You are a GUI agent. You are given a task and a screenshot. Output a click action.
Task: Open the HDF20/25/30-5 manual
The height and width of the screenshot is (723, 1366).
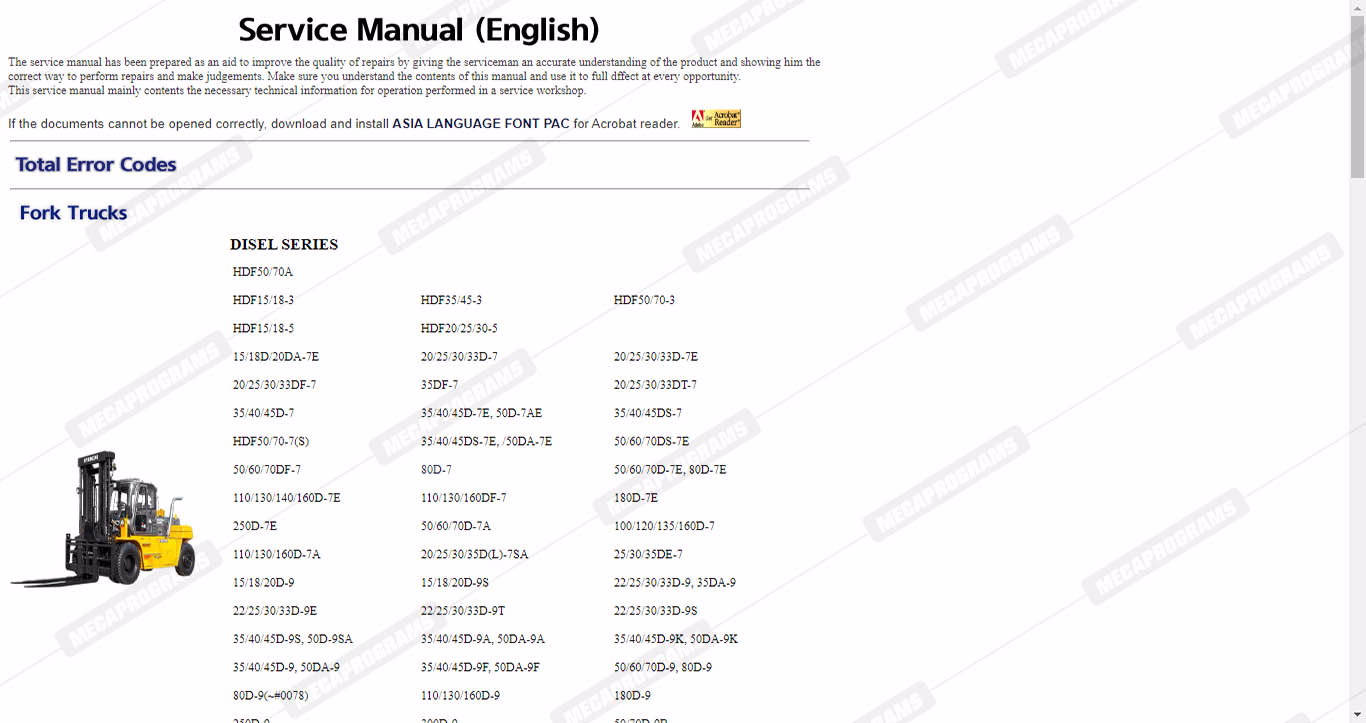coord(459,328)
